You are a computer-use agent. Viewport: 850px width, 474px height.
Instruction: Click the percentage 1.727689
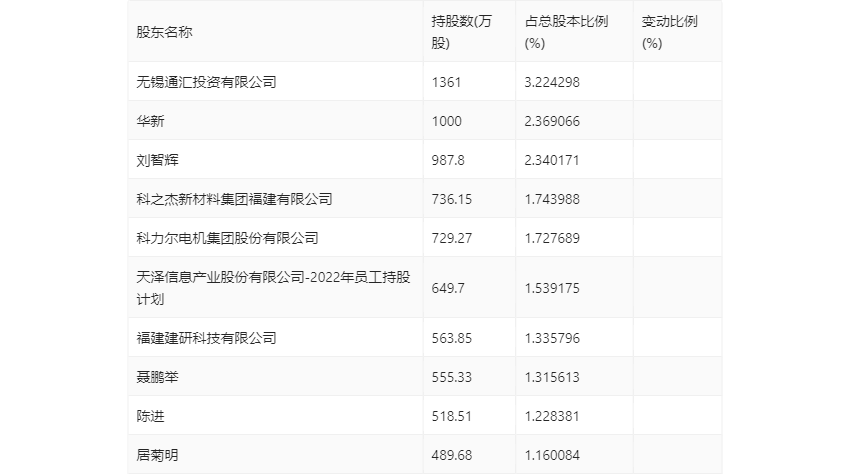pos(552,238)
